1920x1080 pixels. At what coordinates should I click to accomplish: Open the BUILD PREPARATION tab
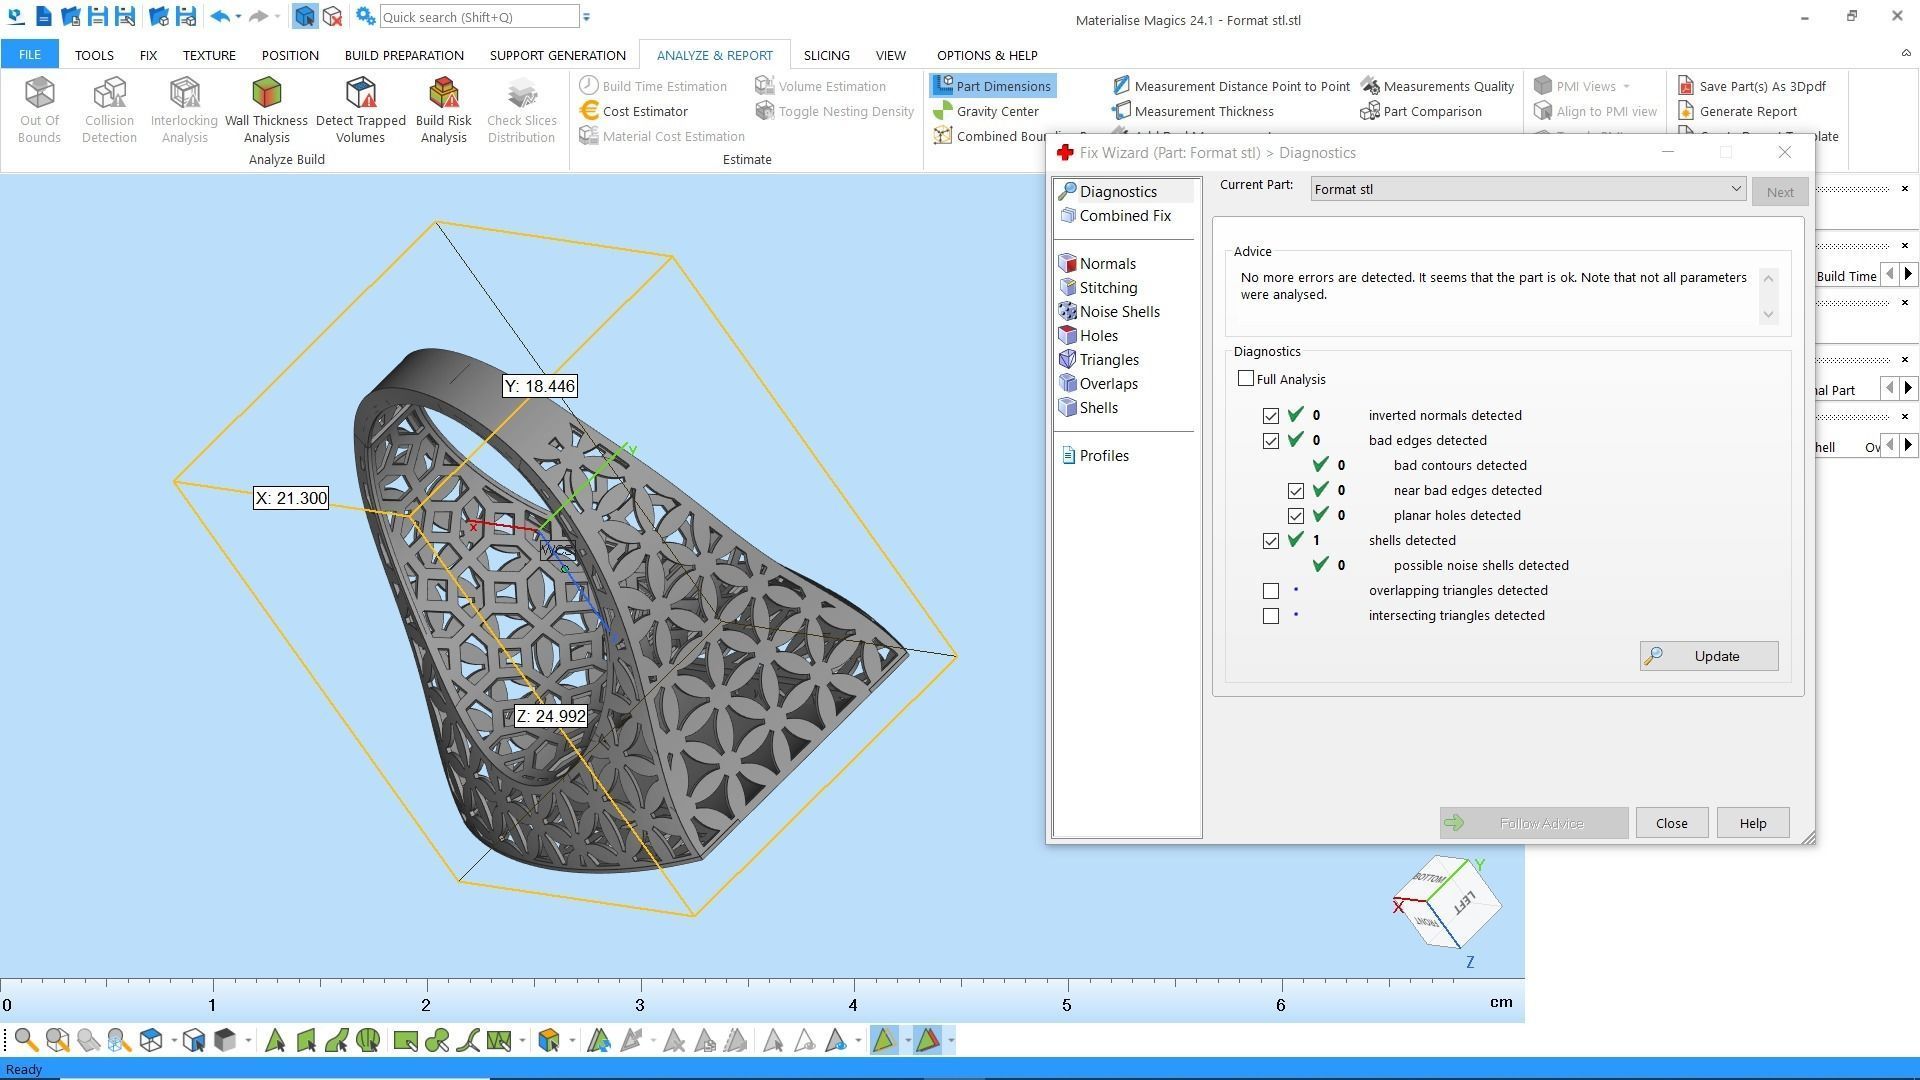tap(404, 55)
